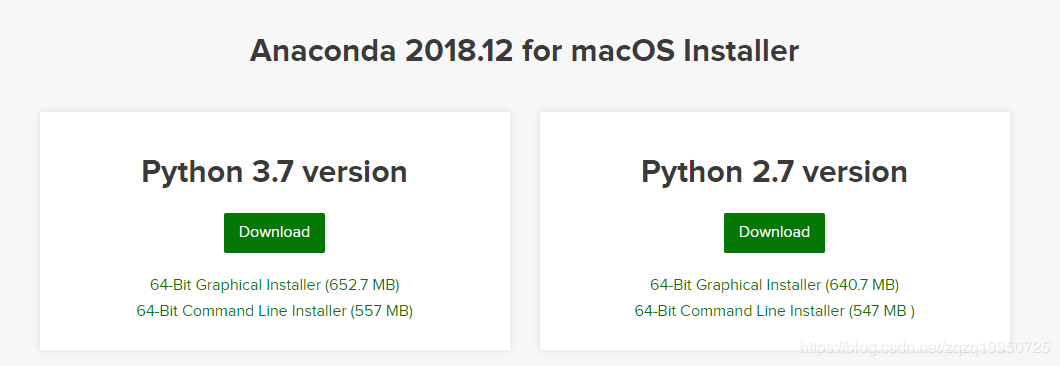Click the 652.7 MB file size text
The width and height of the screenshot is (1060, 366).
(362, 285)
